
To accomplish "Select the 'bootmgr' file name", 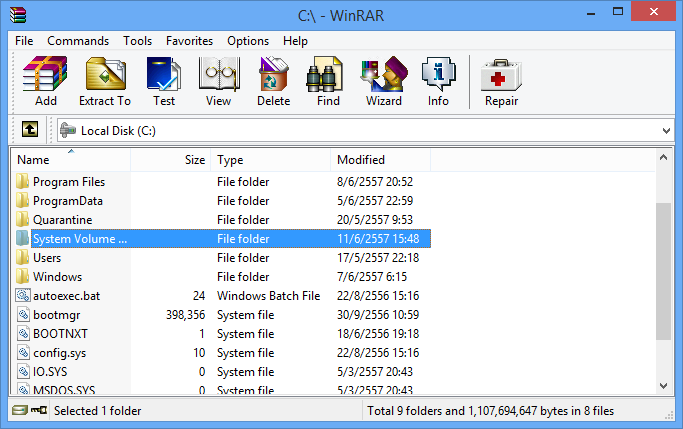I will point(57,315).
